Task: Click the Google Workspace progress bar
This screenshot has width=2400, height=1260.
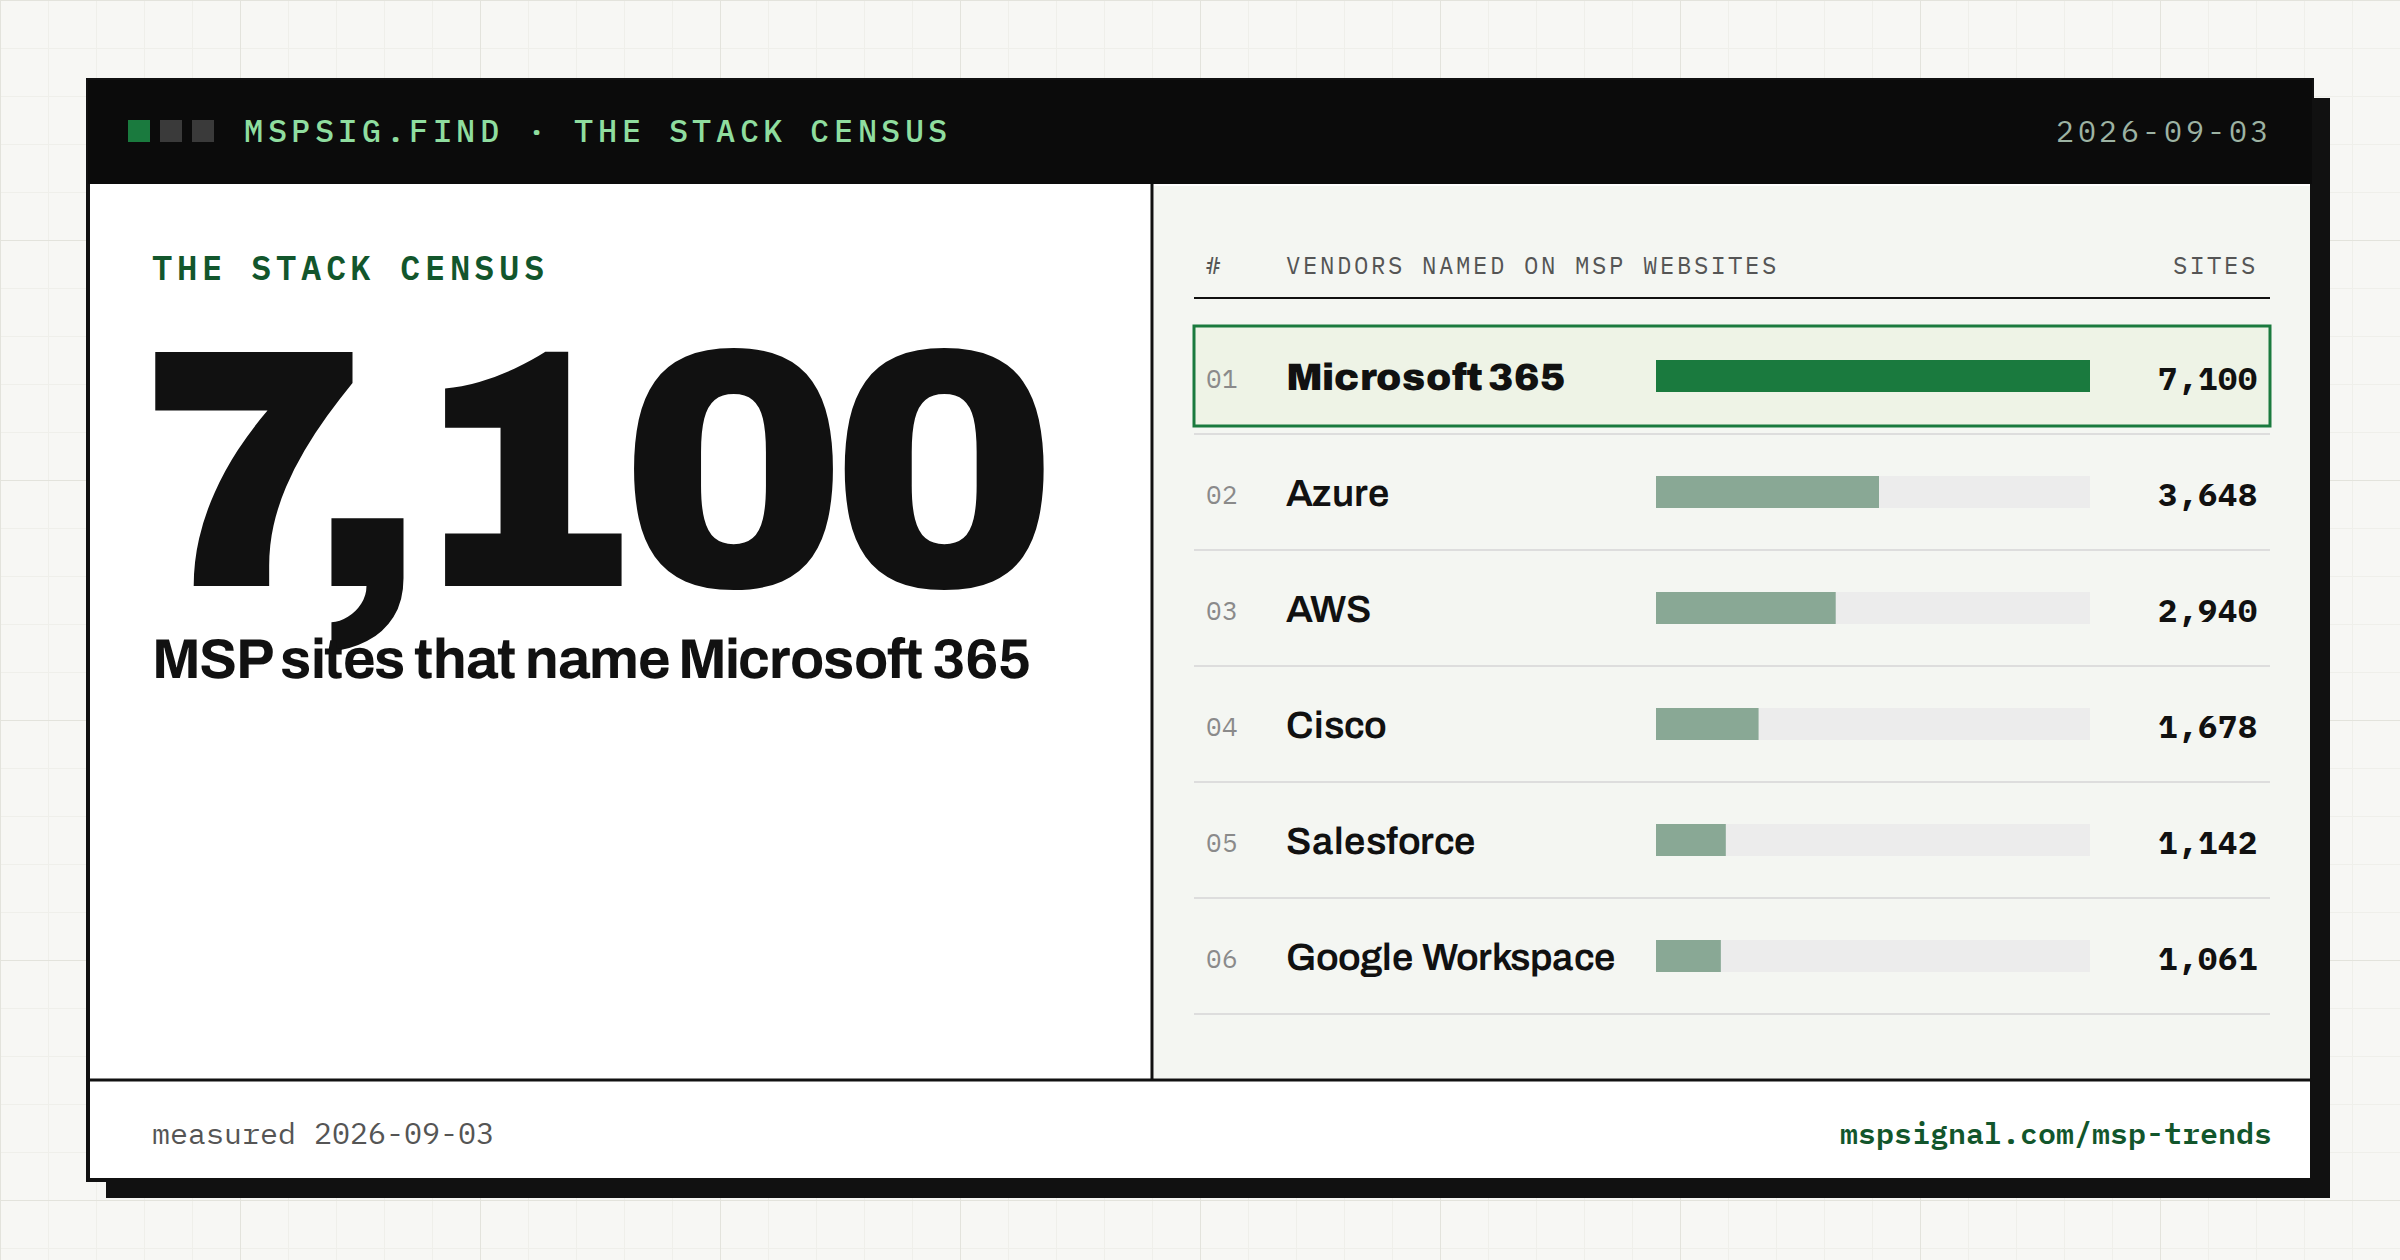Action: point(1872,956)
